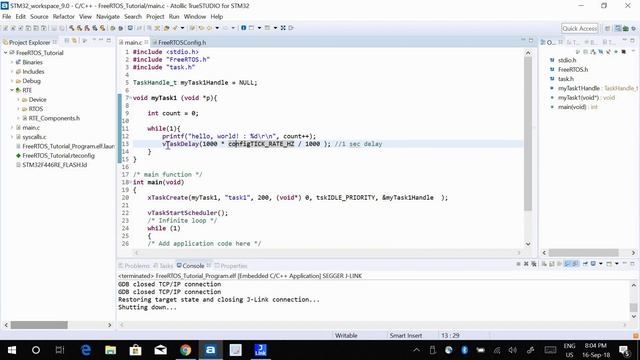Click Writable in the status bar

[346, 336]
